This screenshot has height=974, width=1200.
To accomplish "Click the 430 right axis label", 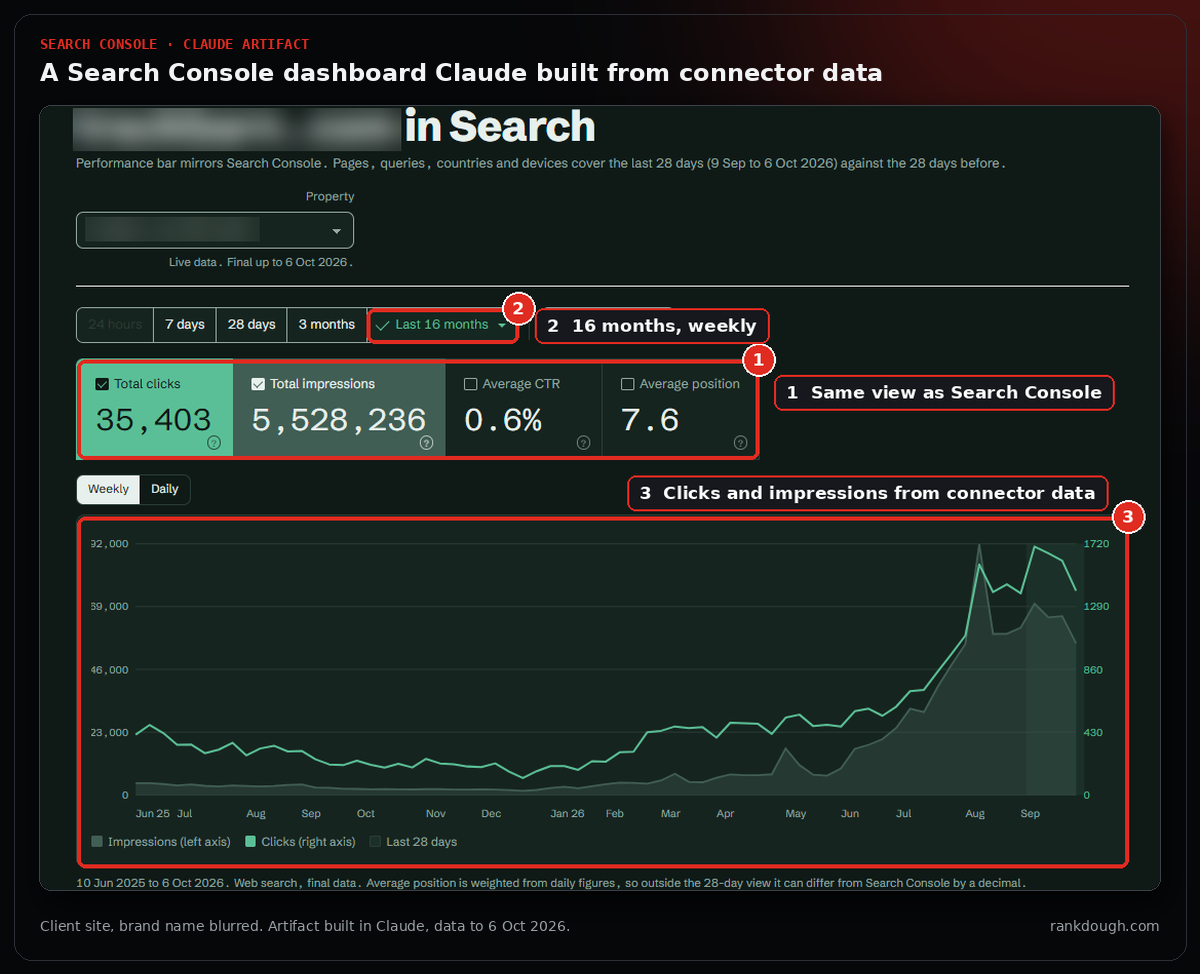I will pyautogui.click(x=1094, y=733).
